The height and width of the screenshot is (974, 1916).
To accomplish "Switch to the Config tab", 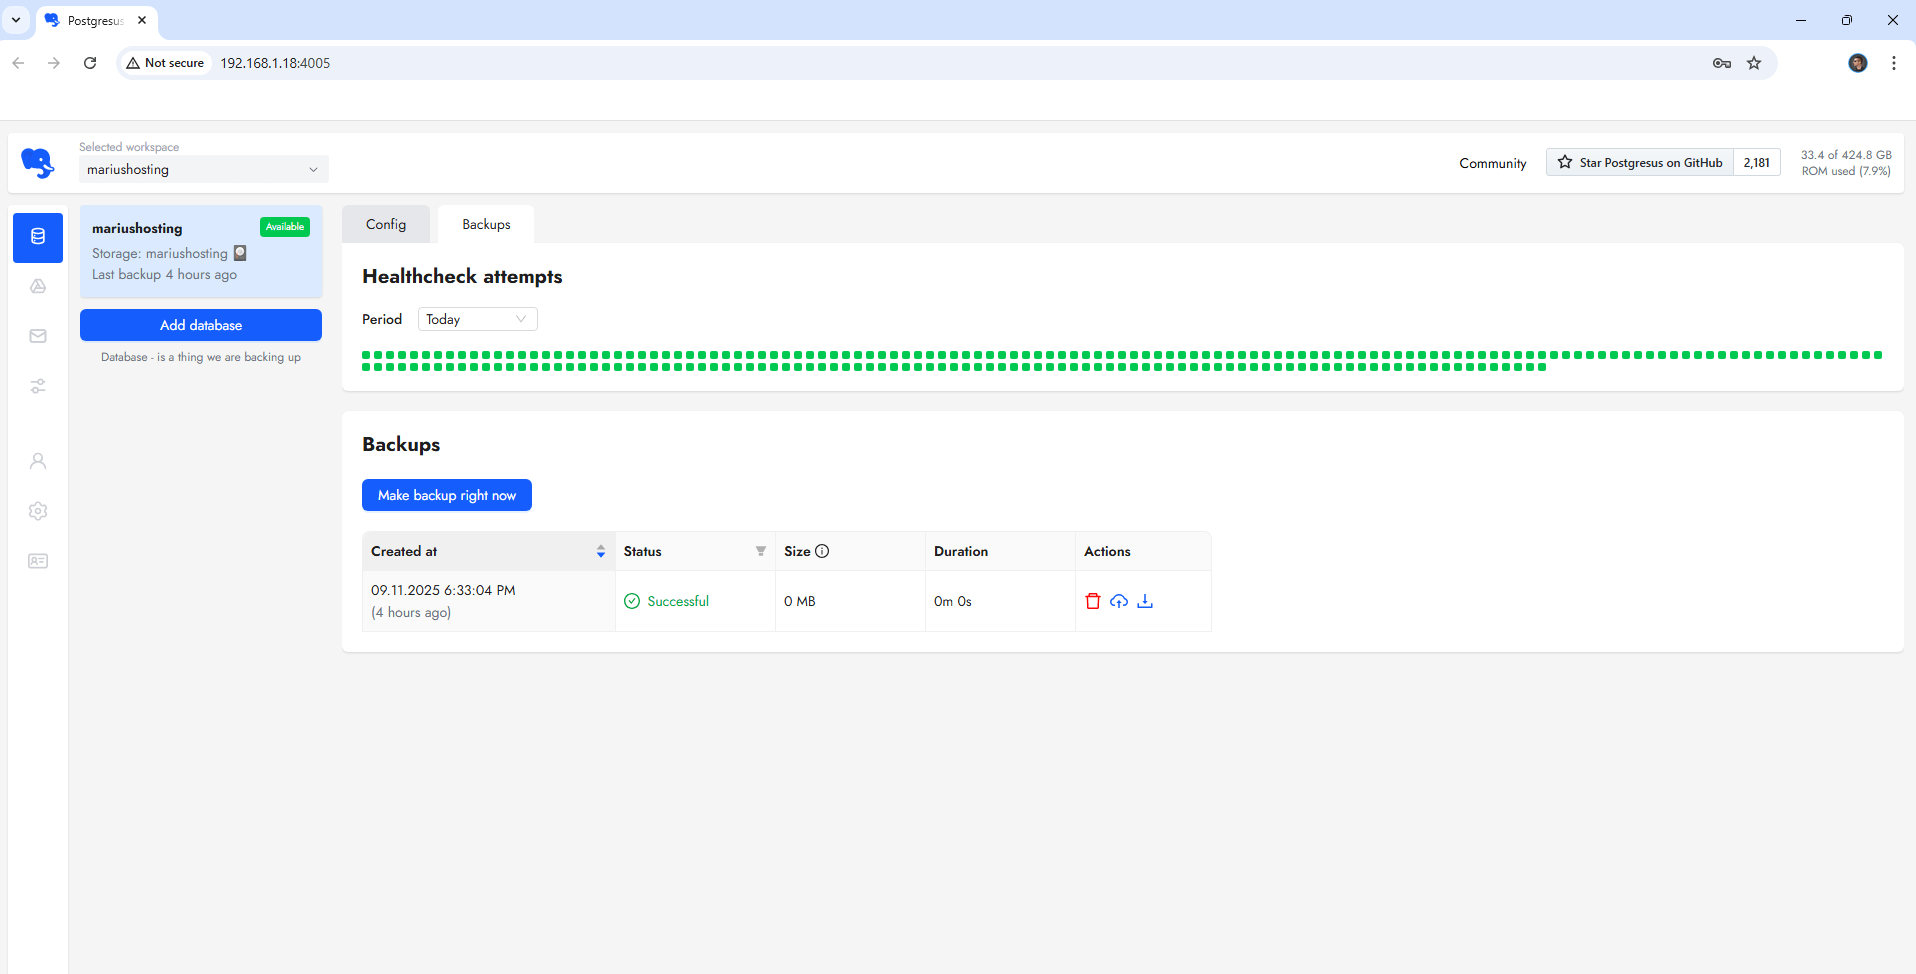I will [x=386, y=224].
